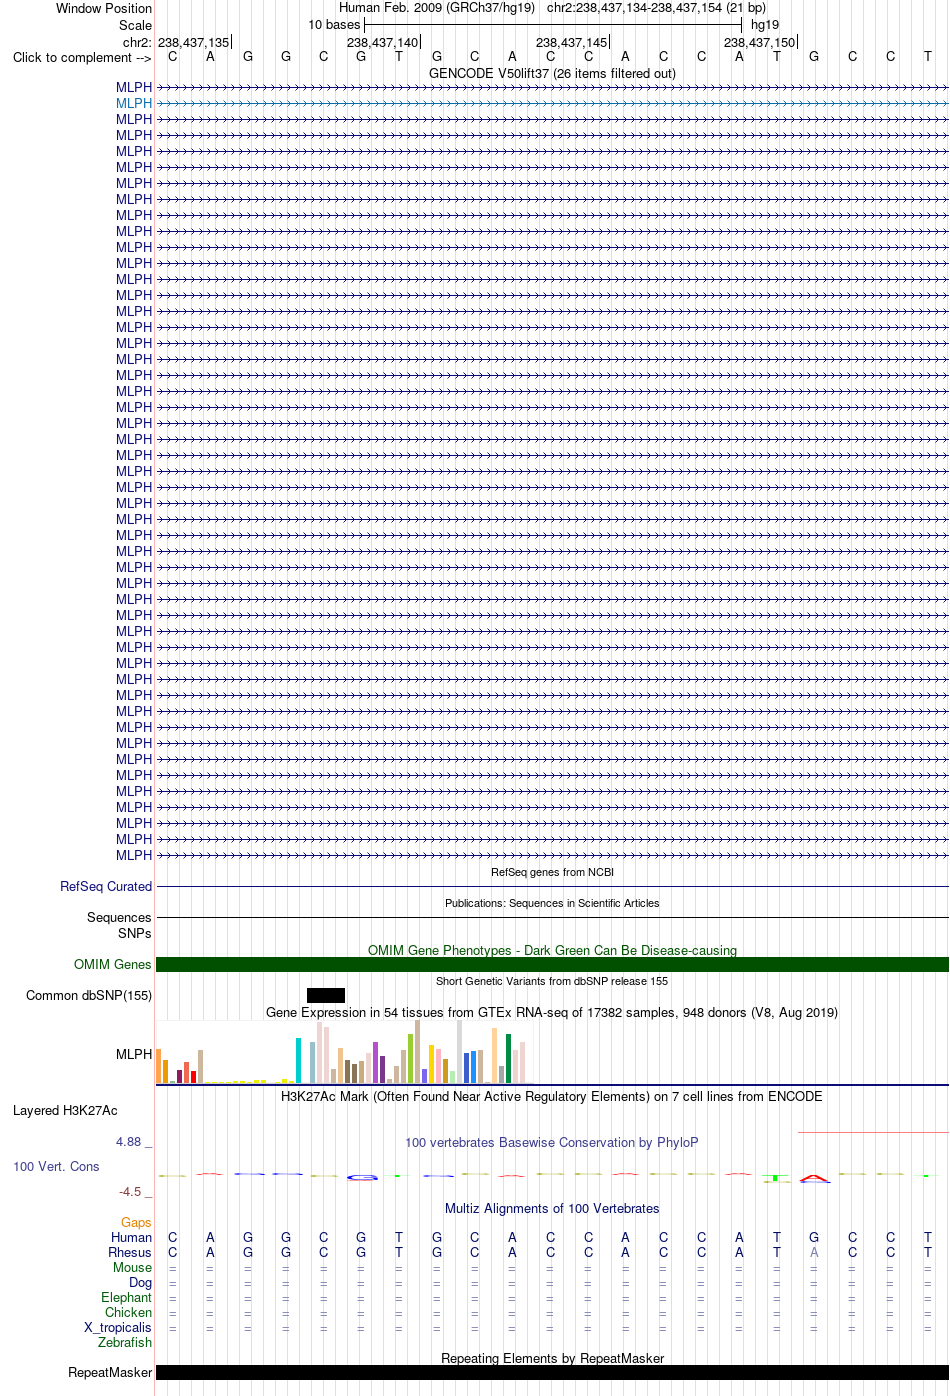Click the hg19 assembly label

pyautogui.click(x=765, y=25)
